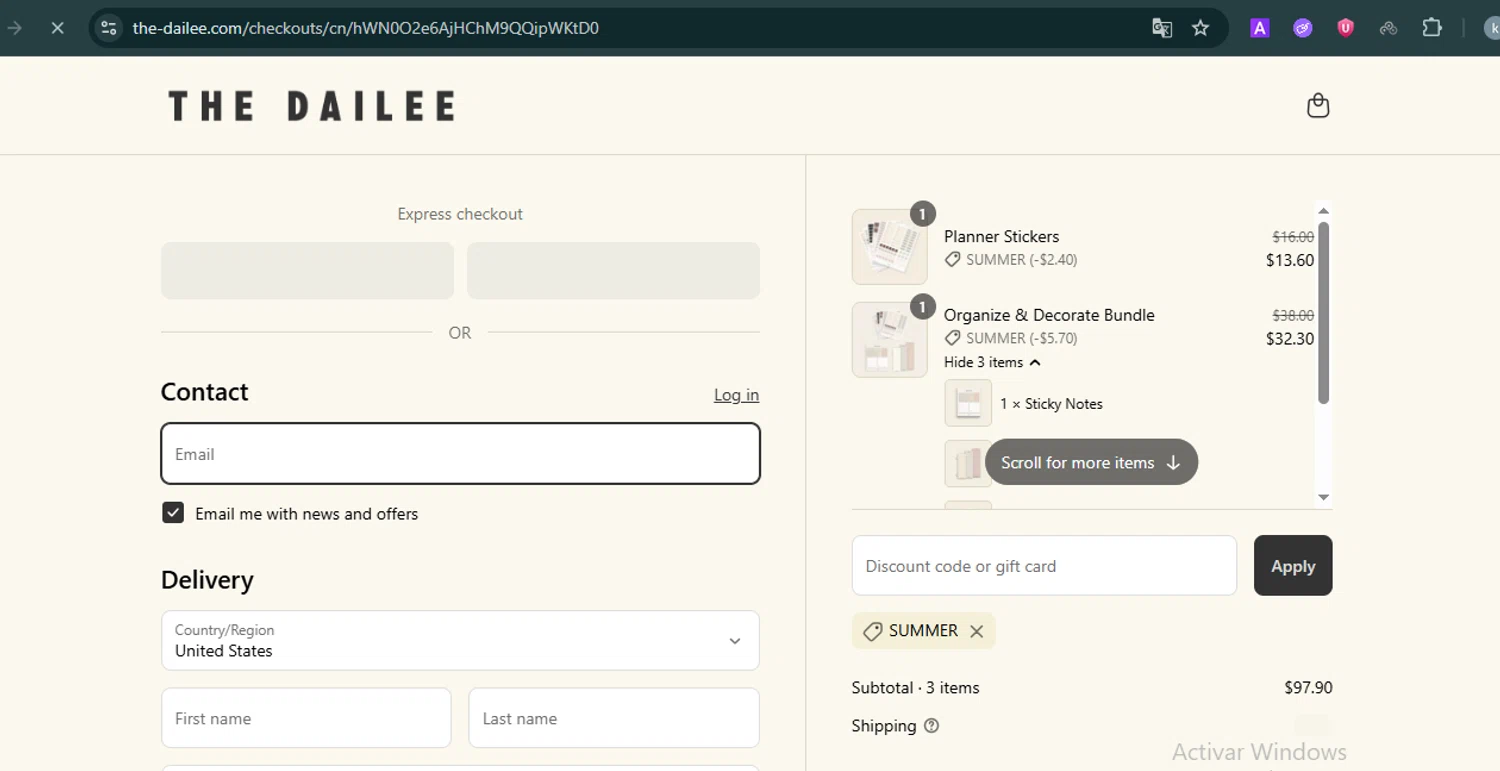
Task: Click the down arrow on the order summary scrollbar
Action: [1324, 497]
